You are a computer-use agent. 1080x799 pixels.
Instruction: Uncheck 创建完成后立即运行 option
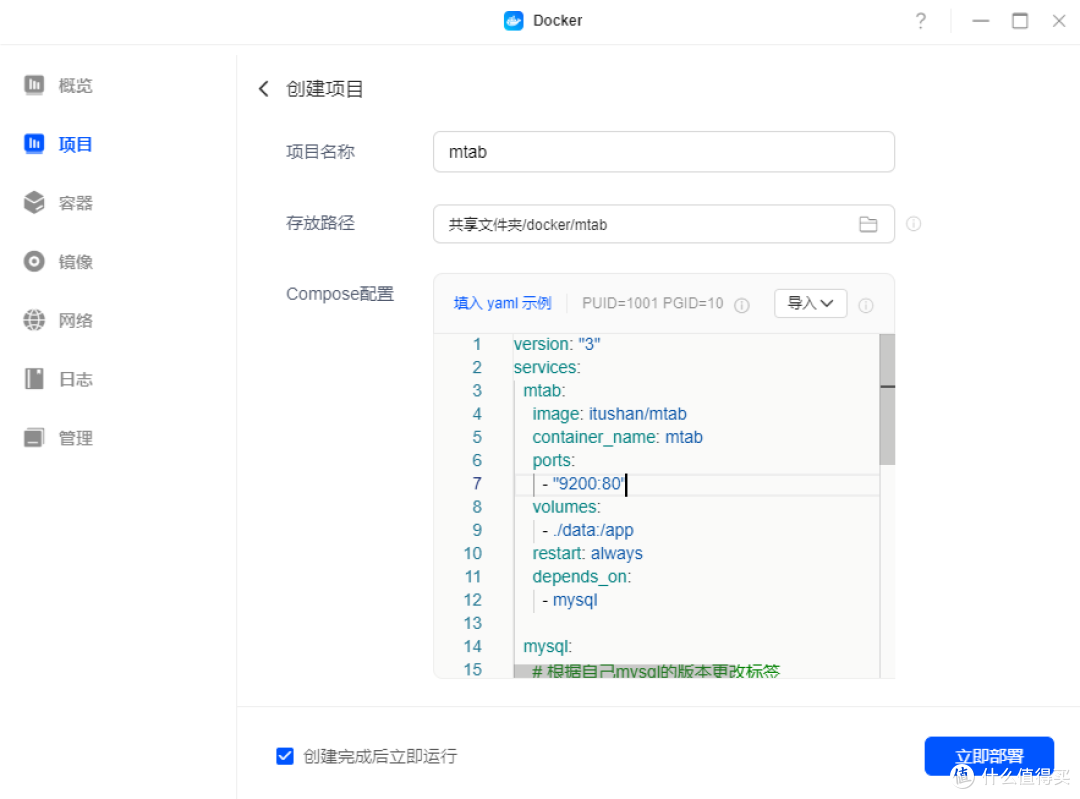(x=285, y=756)
